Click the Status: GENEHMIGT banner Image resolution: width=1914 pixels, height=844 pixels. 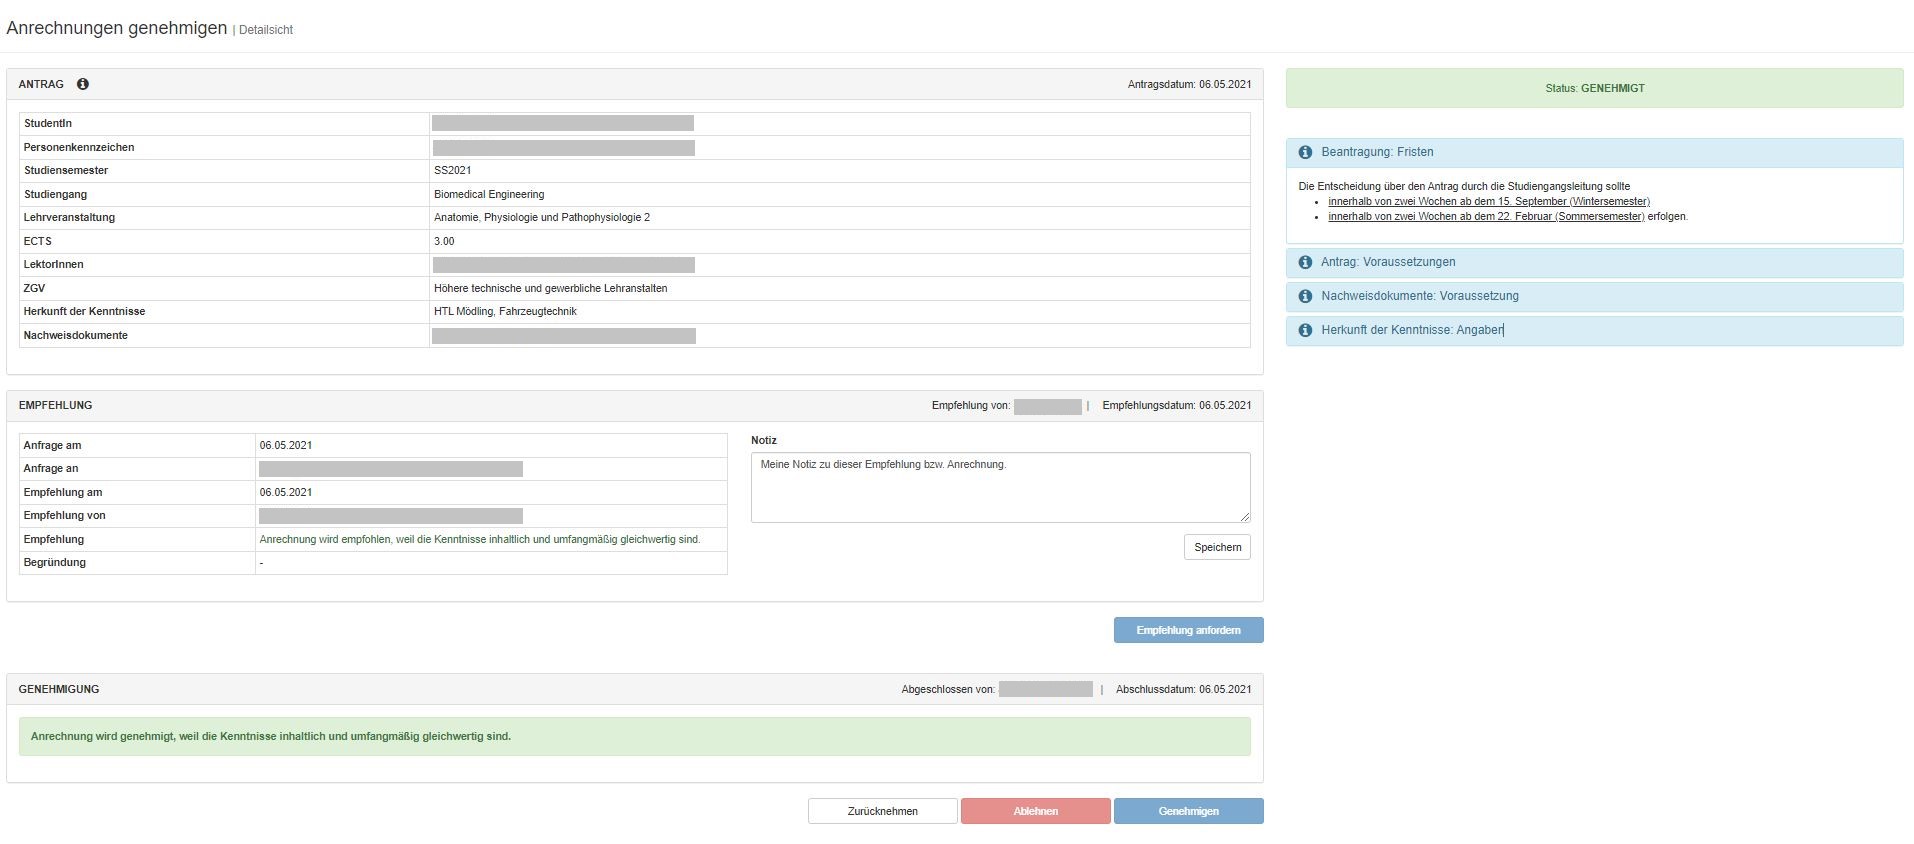(1594, 88)
